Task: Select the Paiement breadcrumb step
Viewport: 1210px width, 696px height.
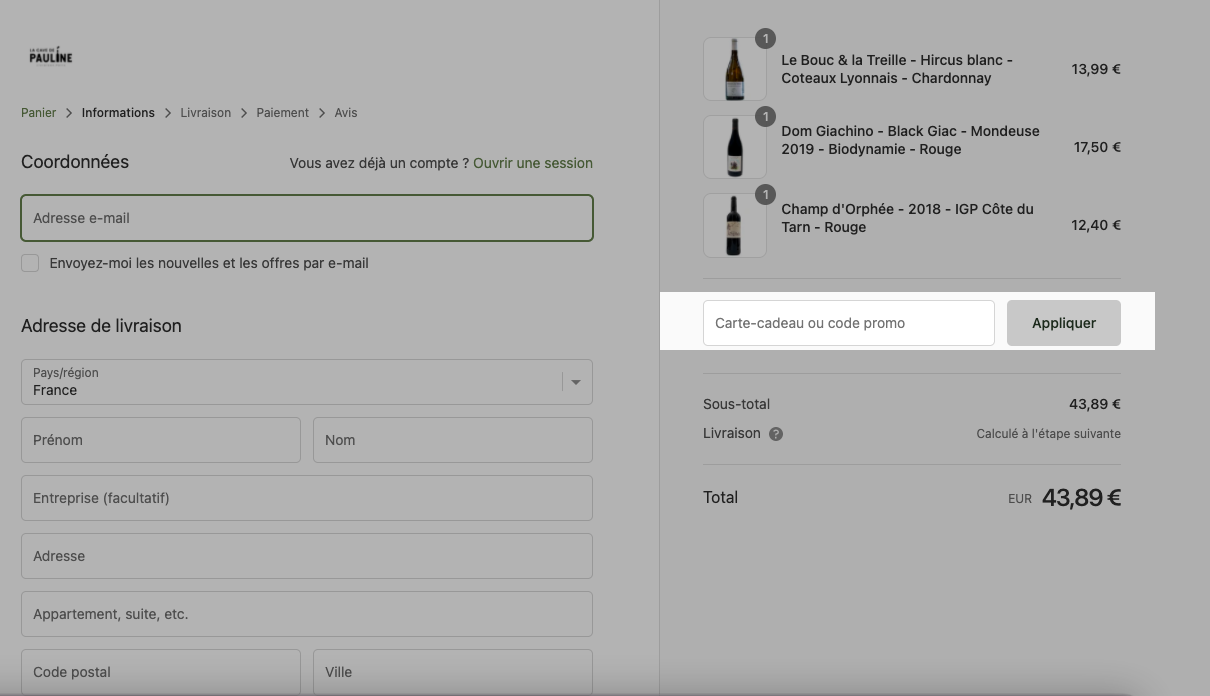Action: 283,113
